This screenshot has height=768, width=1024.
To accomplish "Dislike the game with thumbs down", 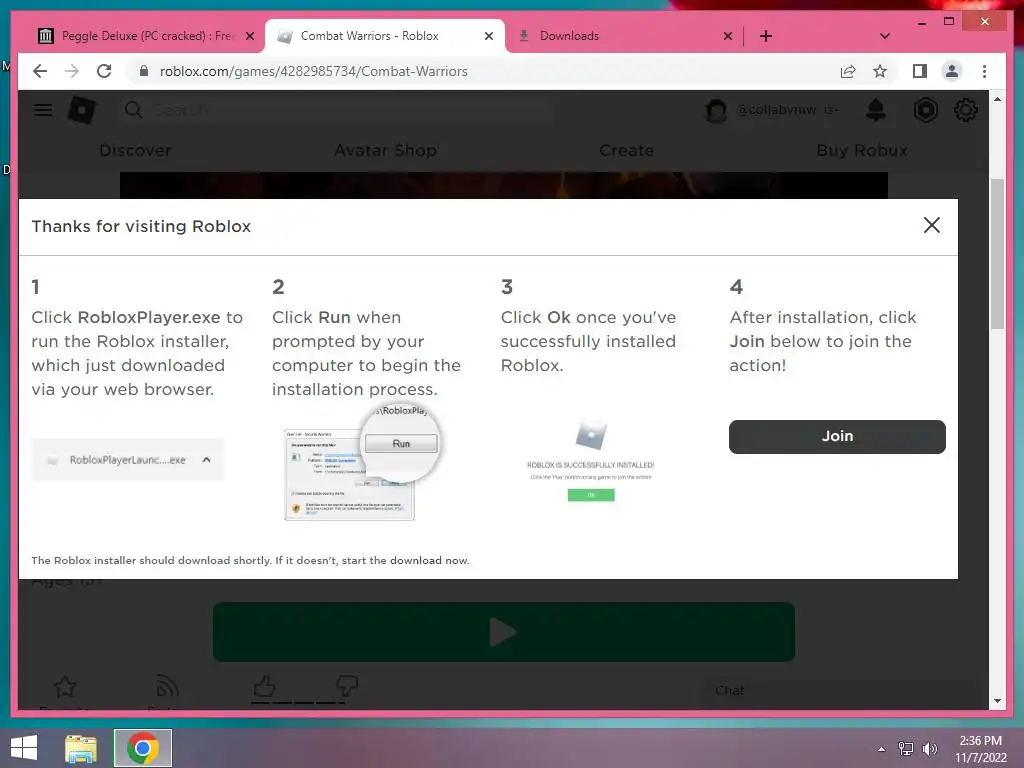I will pyautogui.click(x=347, y=686).
